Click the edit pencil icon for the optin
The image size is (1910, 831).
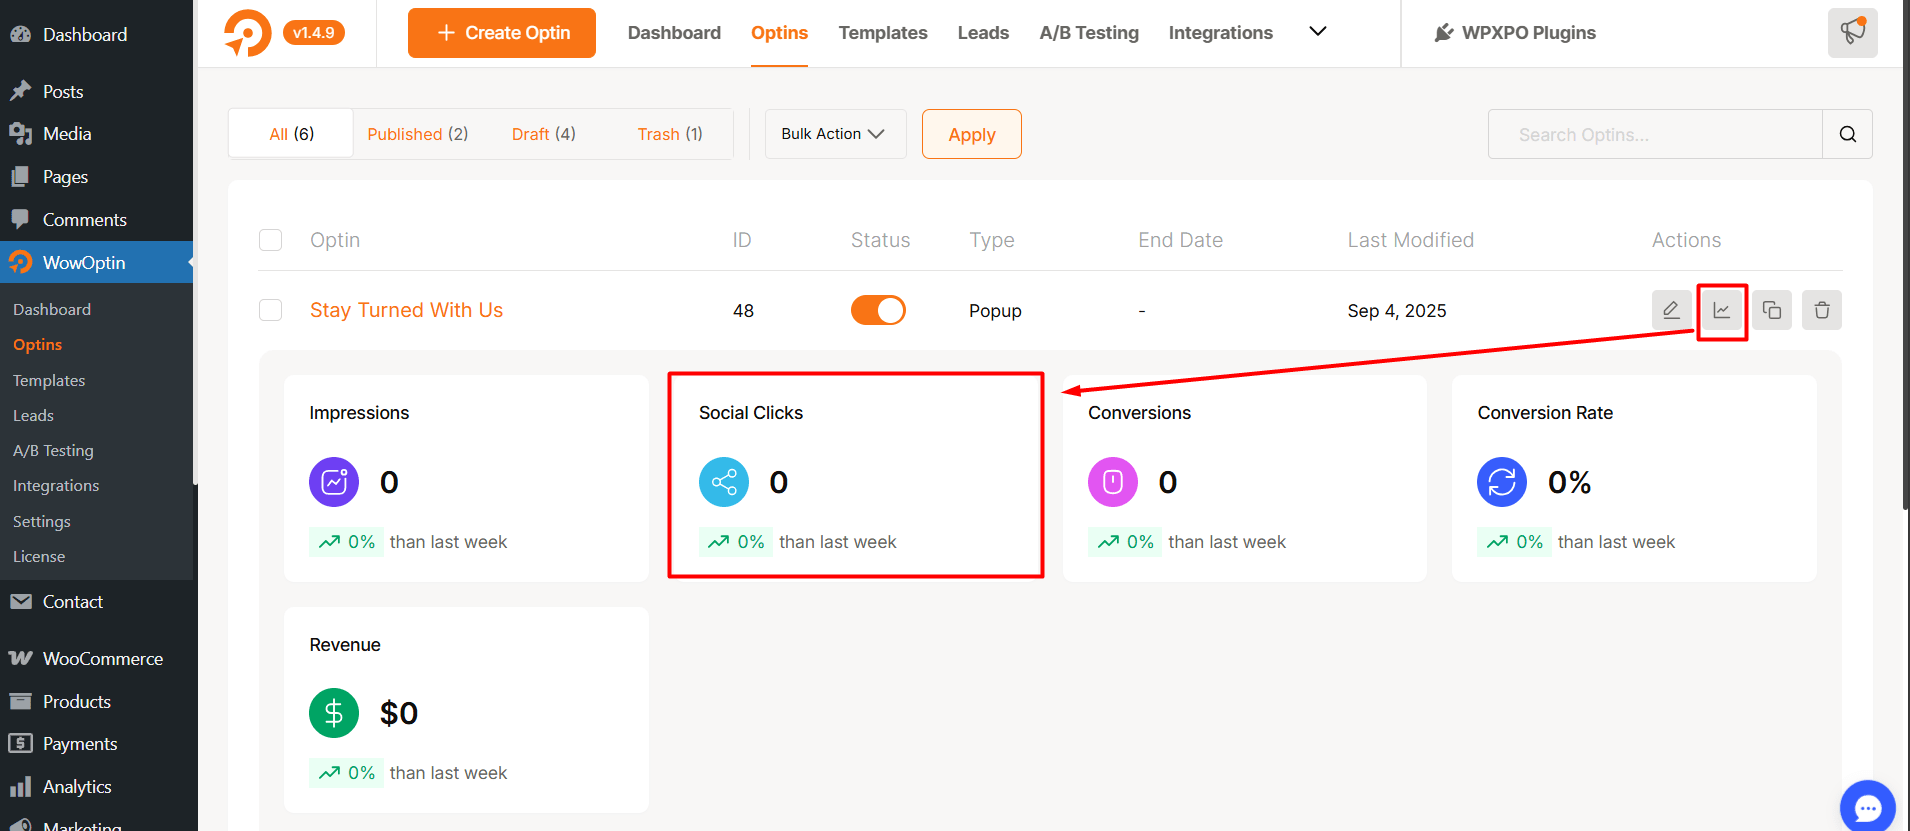click(1671, 310)
